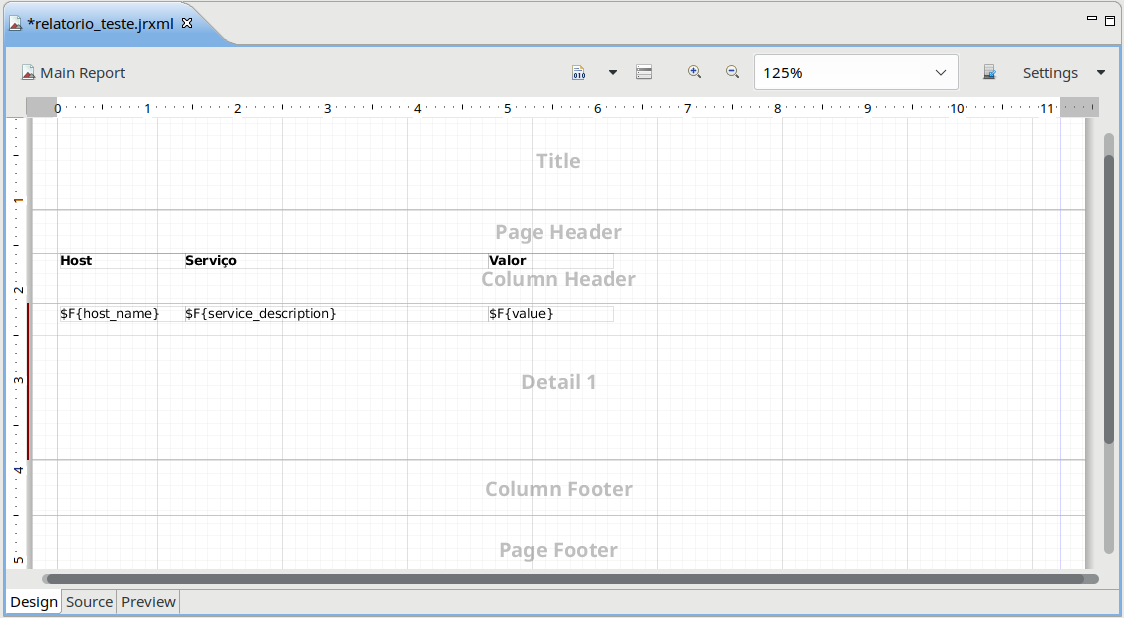Zoom in with the magnifier plus icon
This screenshot has width=1124, height=618.
click(x=694, y=72)
